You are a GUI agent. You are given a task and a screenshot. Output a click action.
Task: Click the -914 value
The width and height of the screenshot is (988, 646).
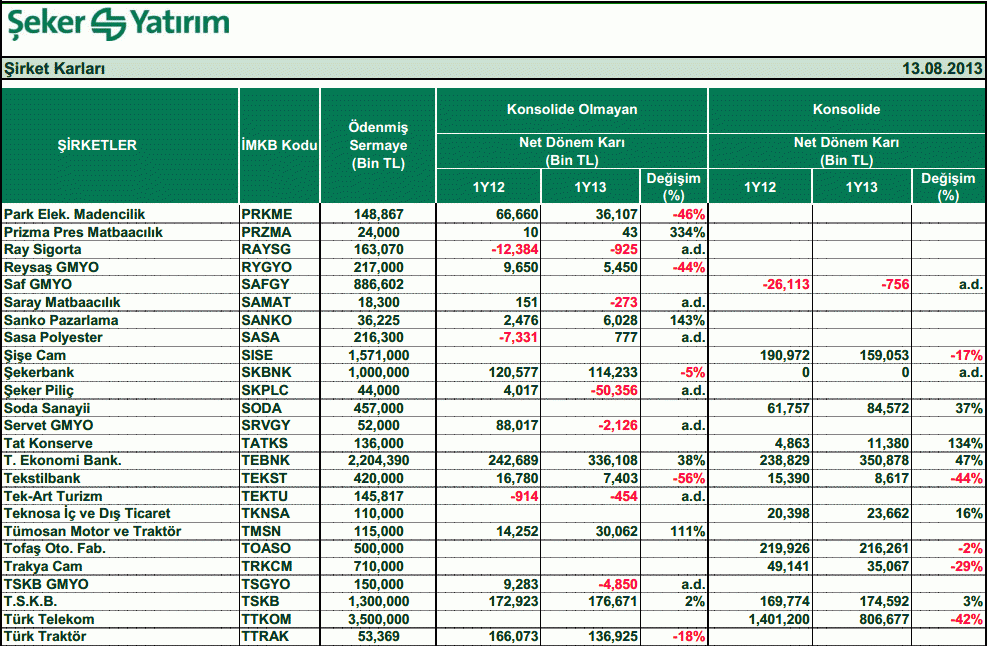coord(524,496)
